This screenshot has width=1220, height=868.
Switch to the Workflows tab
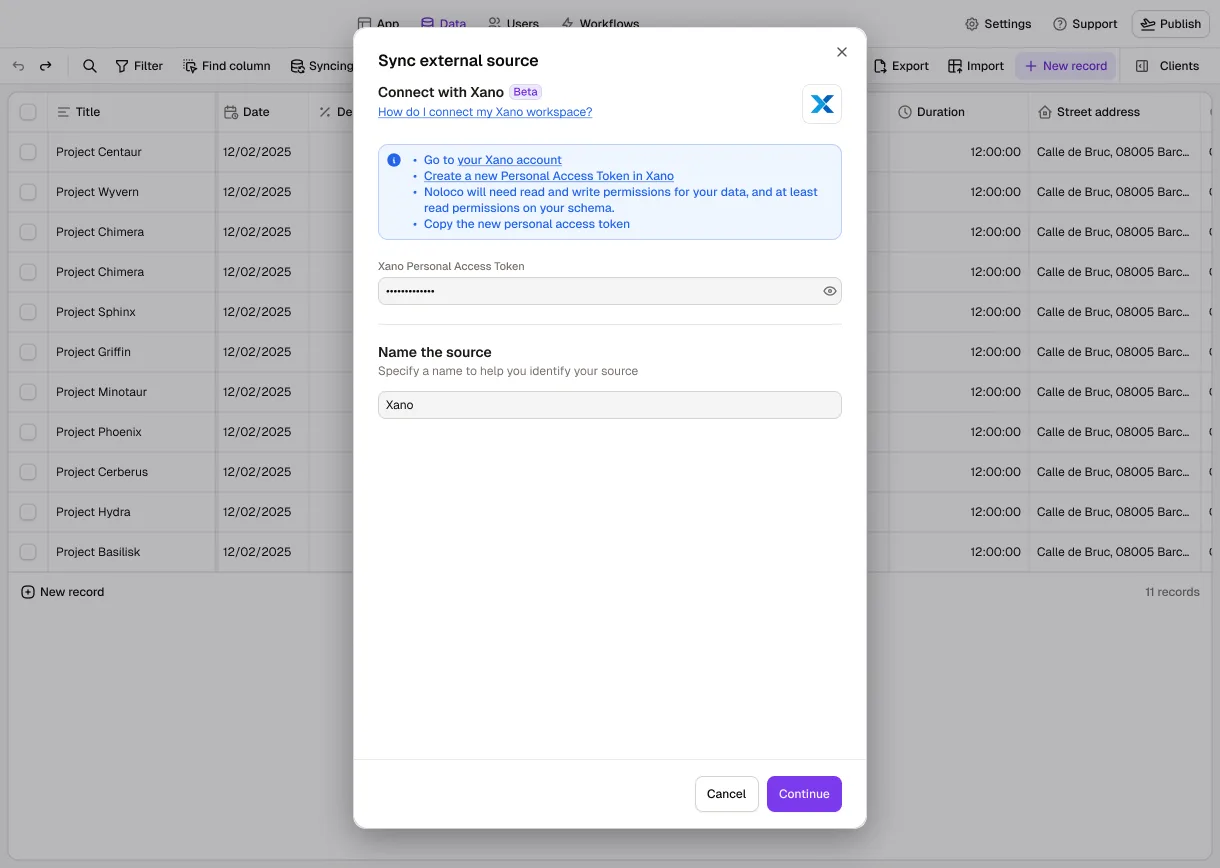pos(600,23)
